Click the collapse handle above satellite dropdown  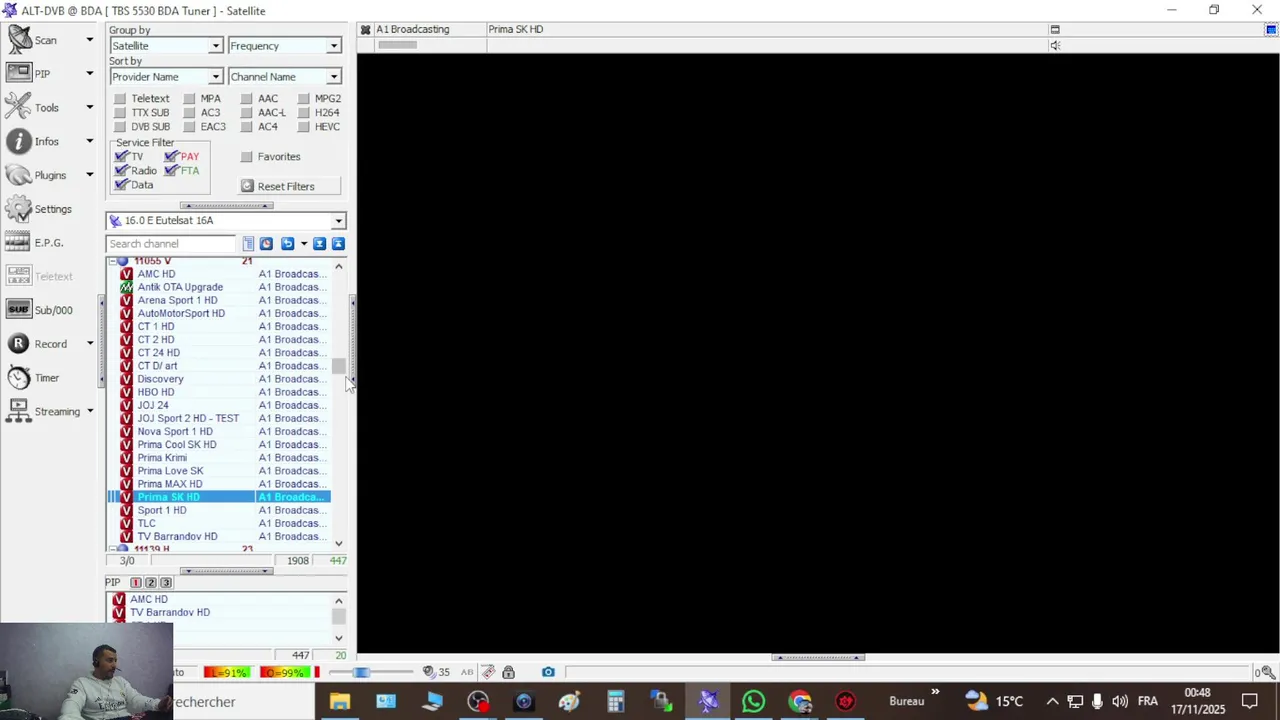(x=226, y=206)
